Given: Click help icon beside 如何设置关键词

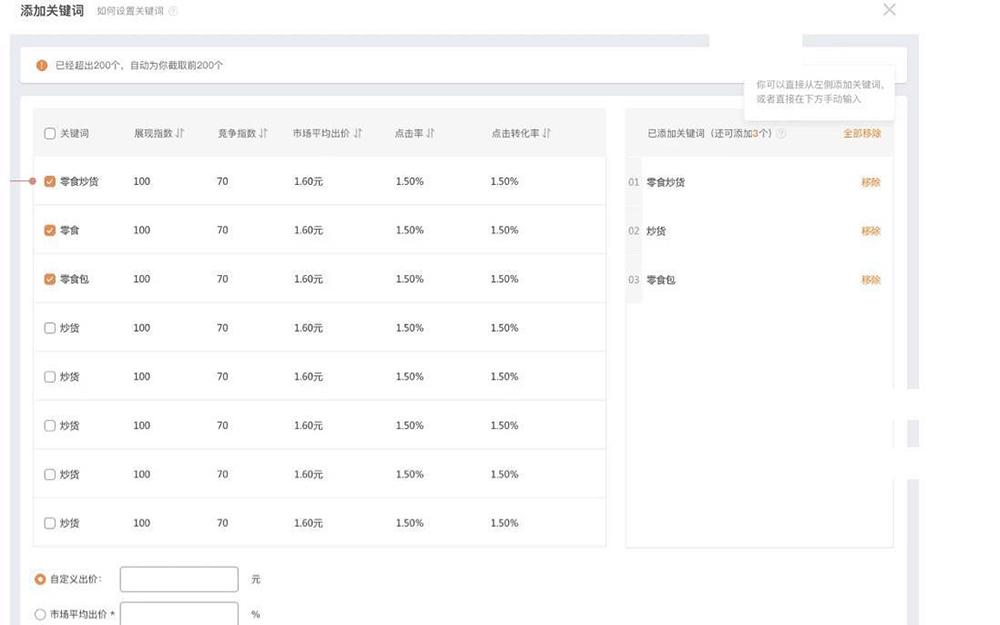Looking at the screenshot, I should coord(173,11).
